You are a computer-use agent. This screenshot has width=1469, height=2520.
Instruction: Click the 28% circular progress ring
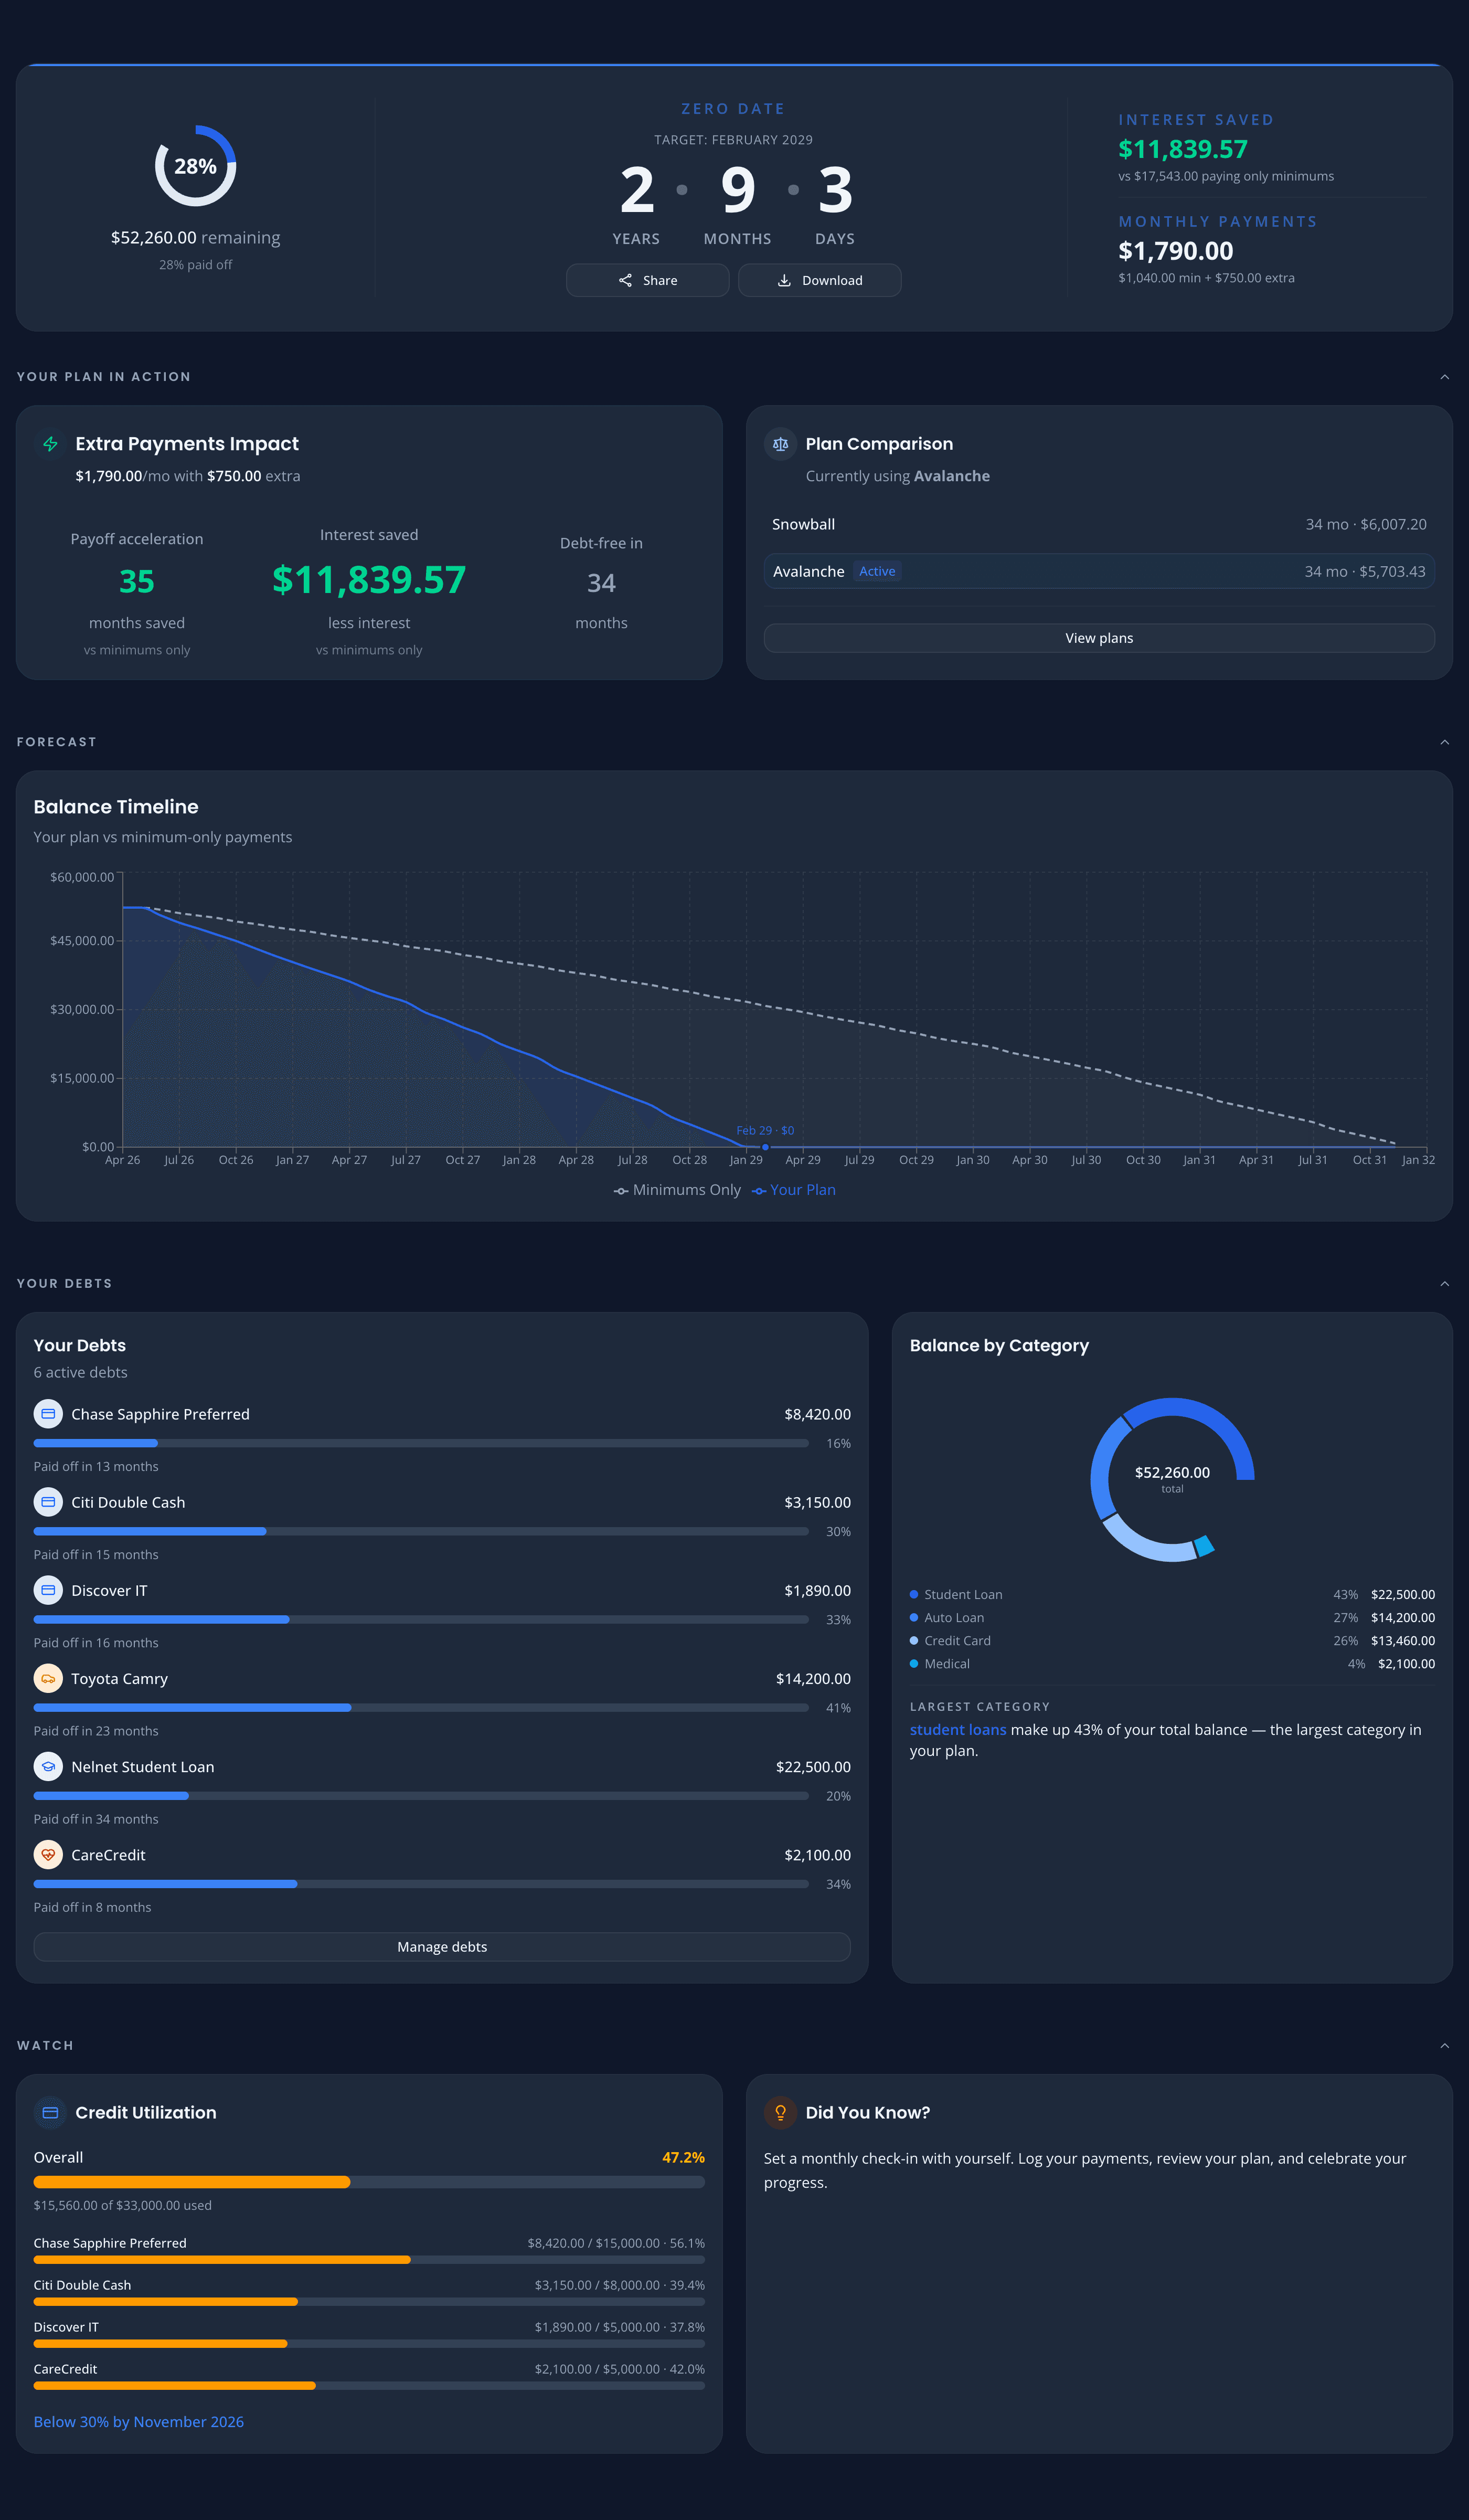[195, 166]
